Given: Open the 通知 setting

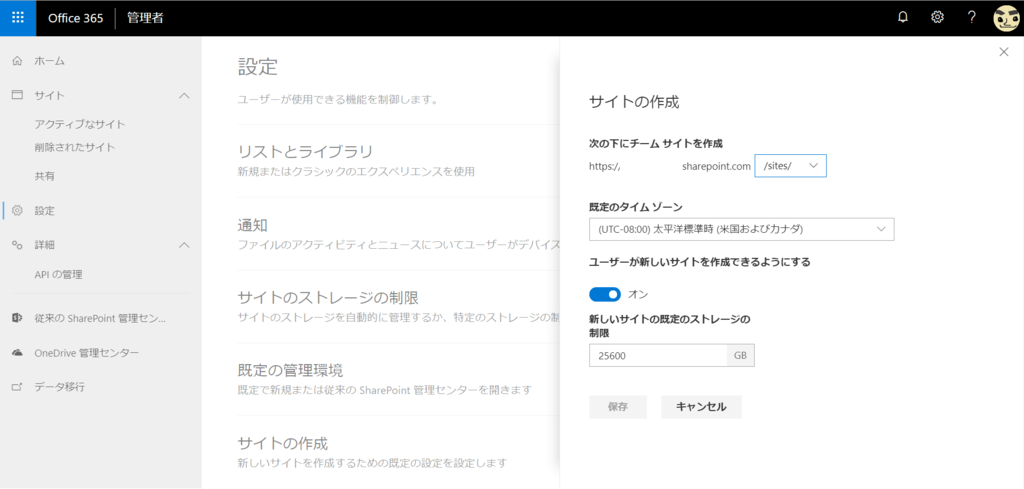Looking at the screenshot, I should point(253,225).
